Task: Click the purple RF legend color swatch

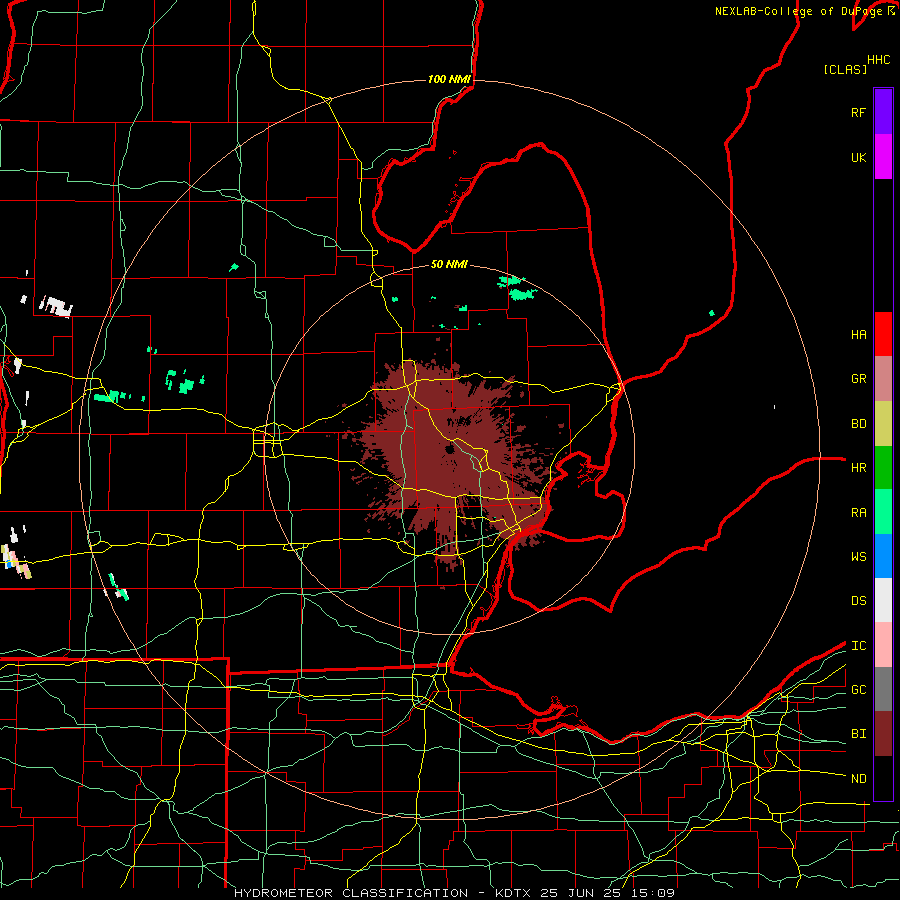Action: pyautogui.click(x=883, y=112)
